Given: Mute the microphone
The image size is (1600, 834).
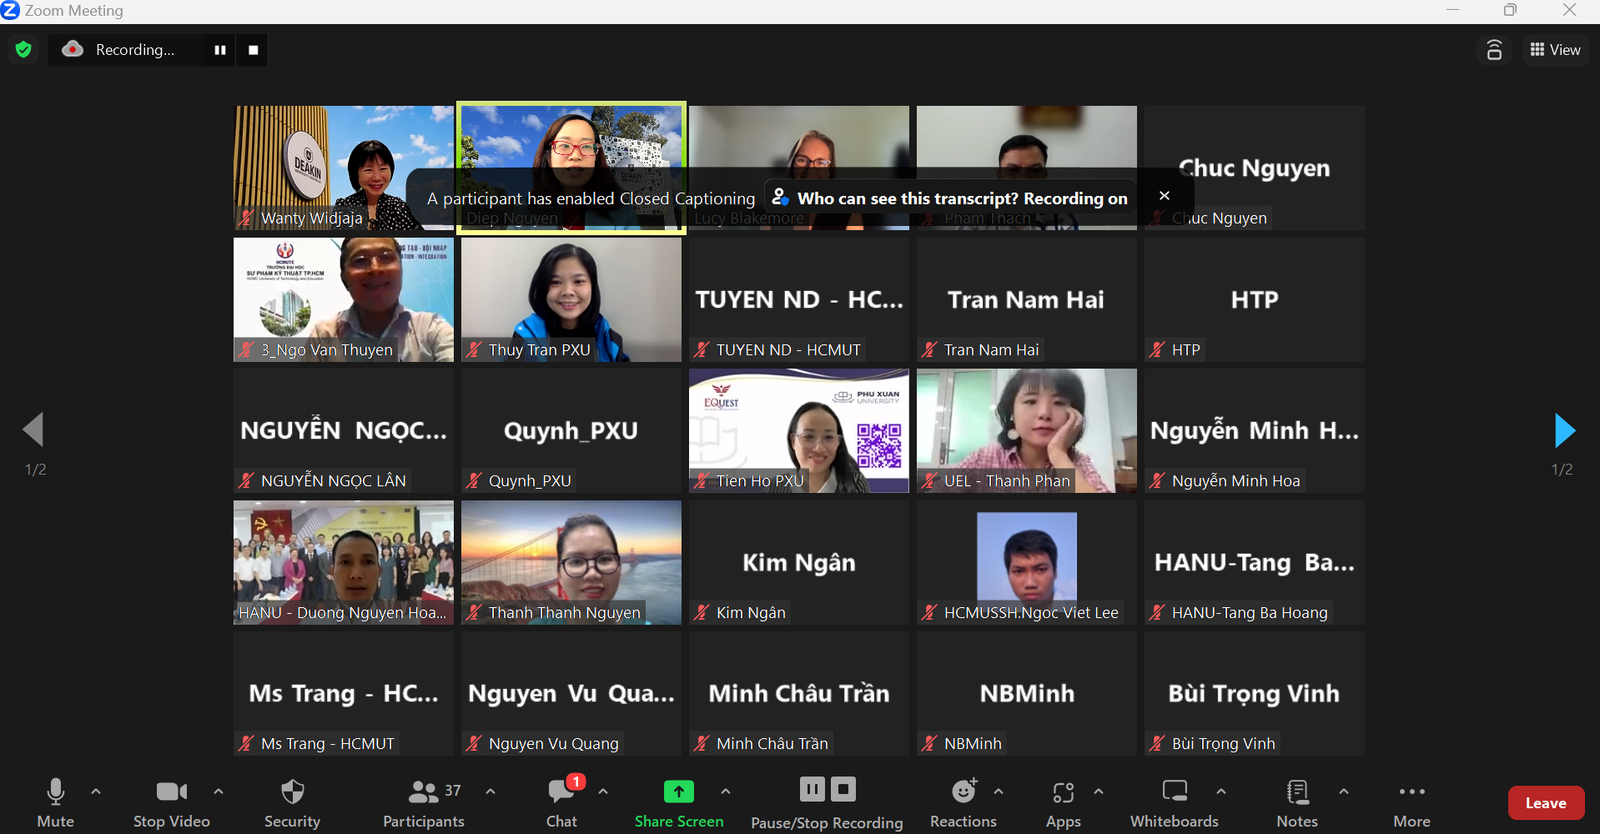Looking at the screenshot, I should (x=56, y=803).
